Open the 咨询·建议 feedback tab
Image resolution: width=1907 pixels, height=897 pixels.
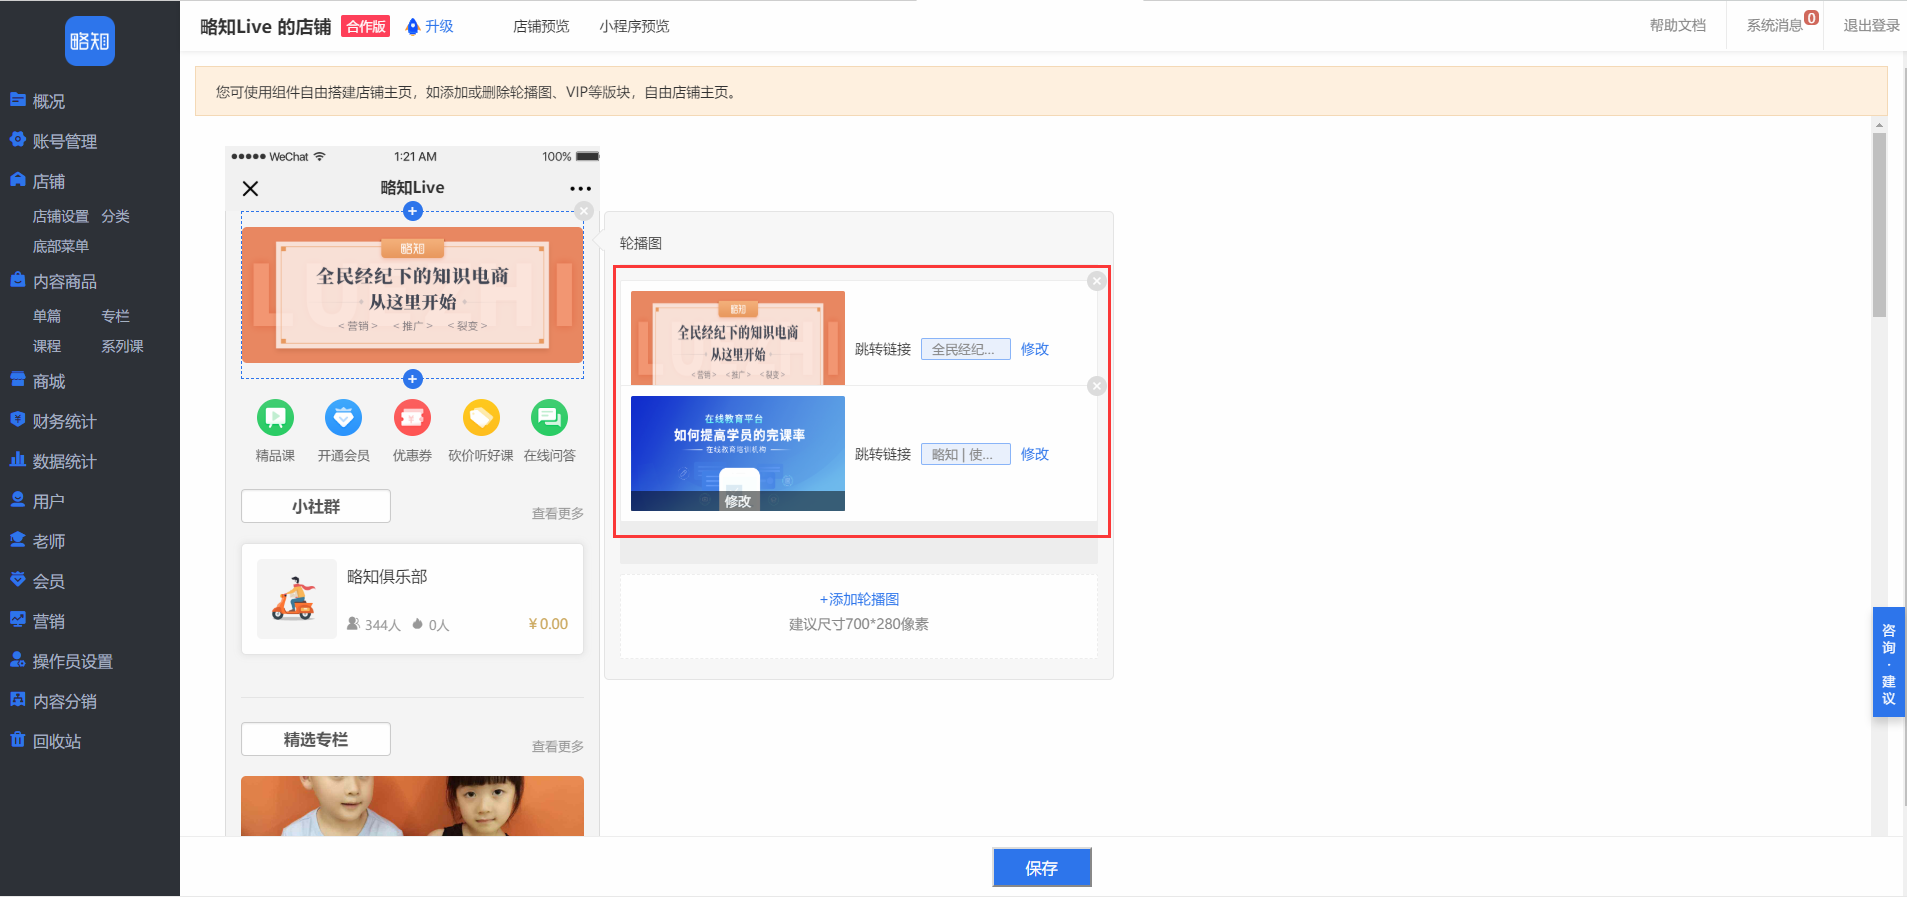[x=1889, y=663]
